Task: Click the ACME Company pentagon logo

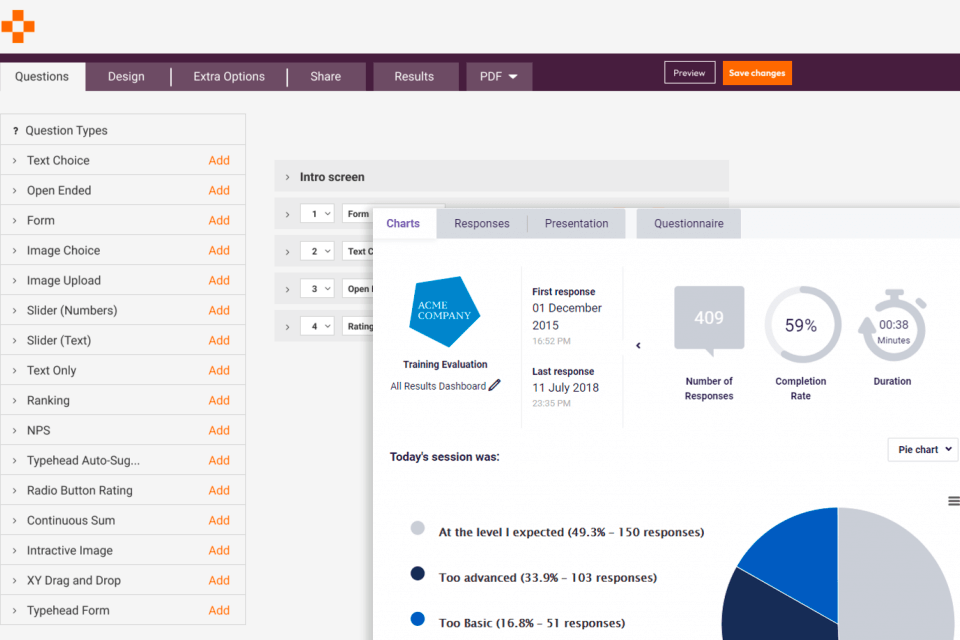Action: point(444,311)
